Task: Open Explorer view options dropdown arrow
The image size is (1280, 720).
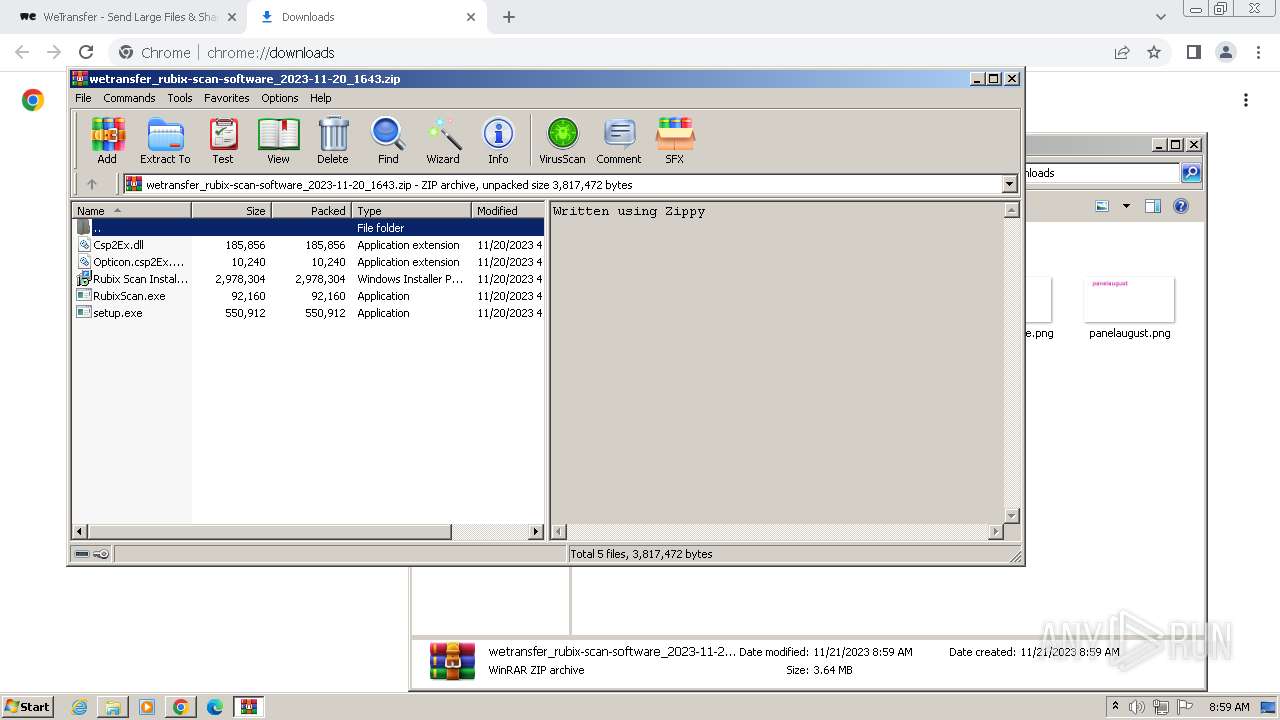Action: coord(1126,206)
